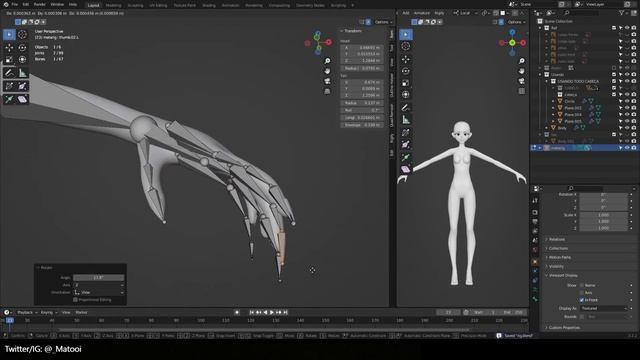Open the Render menu

[40, 4]
